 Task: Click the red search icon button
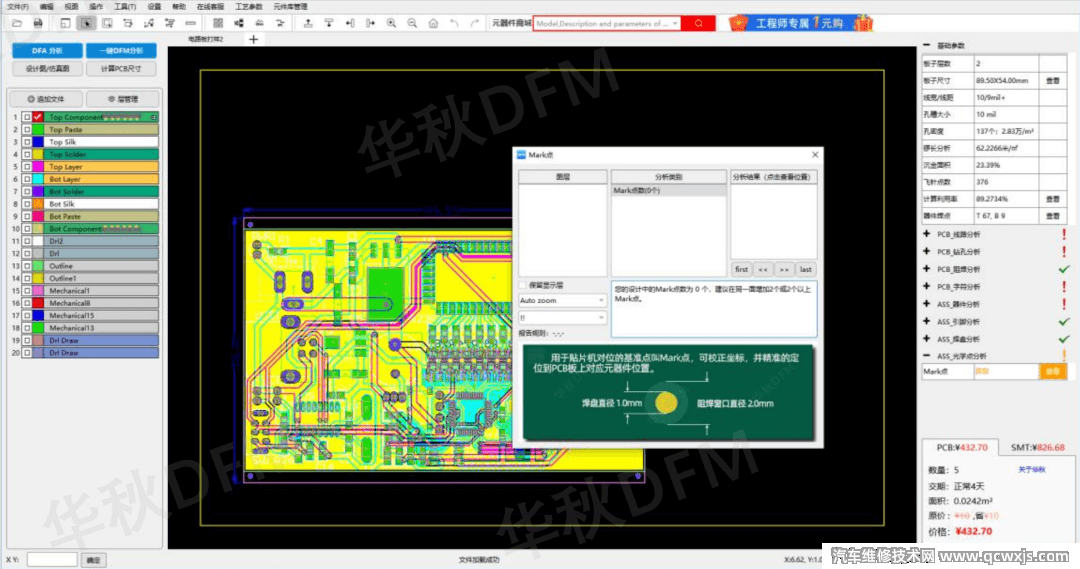tap(698, 23)
